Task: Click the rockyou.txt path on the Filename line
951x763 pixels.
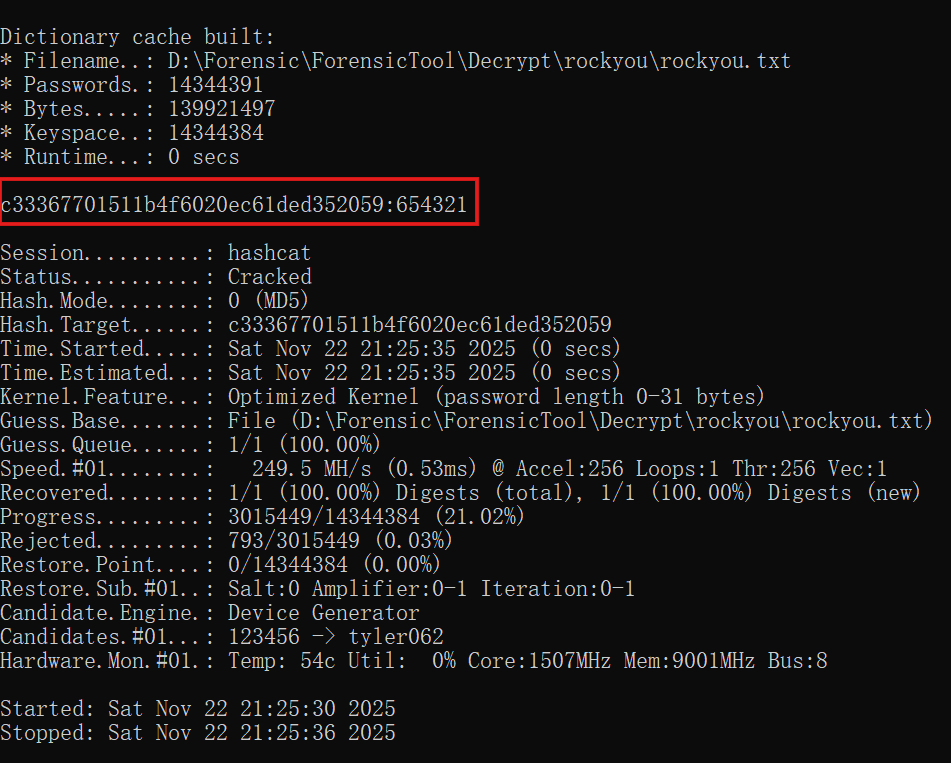Action: [x=479, y=61]
